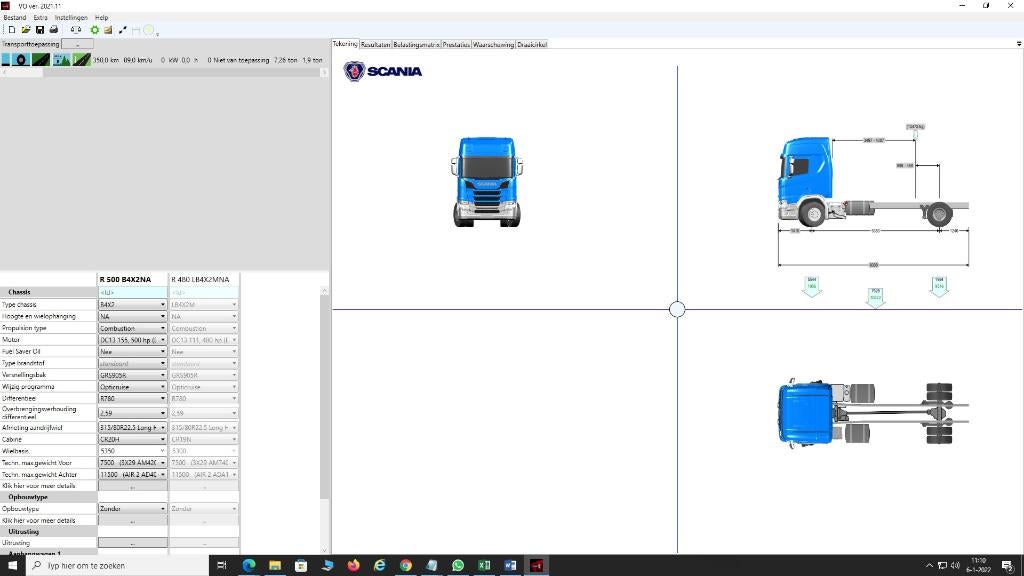The width and height of the screenshot is (1024, 576).
Task: Click the Transporttoepassing button
Action: tap(77, 44)
